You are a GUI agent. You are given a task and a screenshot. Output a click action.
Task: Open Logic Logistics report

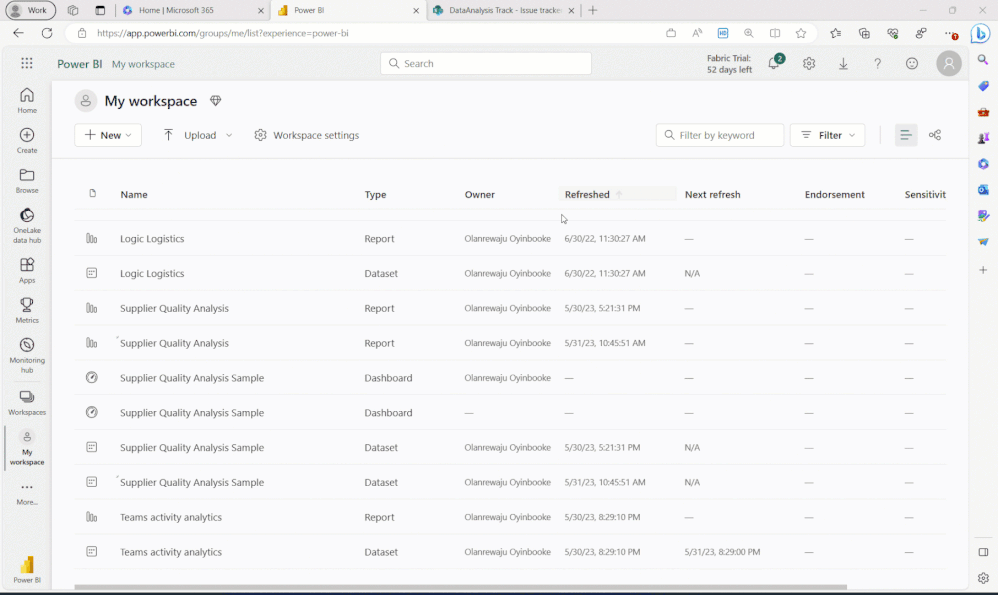point(152,239)
